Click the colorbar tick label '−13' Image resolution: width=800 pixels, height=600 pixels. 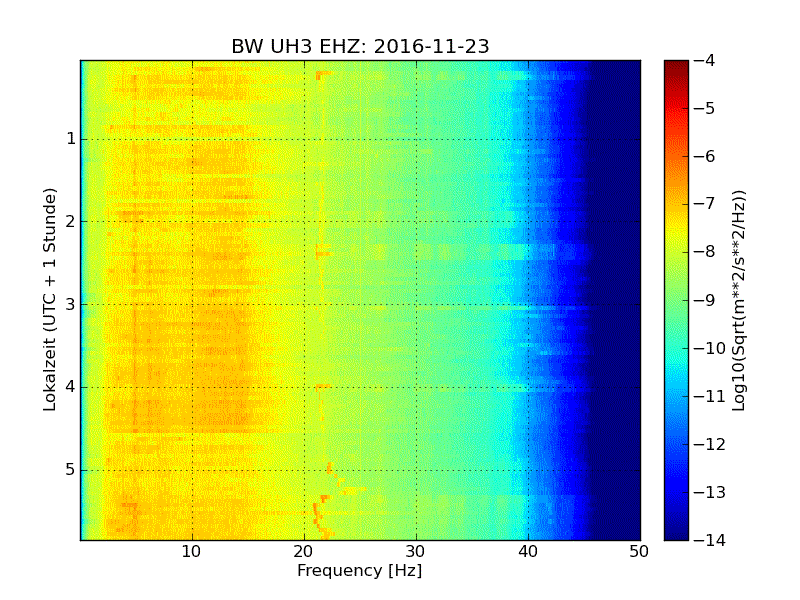(x=710, y=492)
